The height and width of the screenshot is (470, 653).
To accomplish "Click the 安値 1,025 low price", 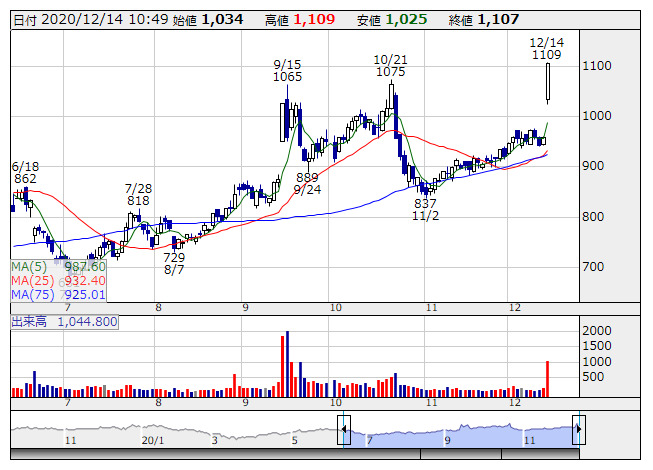I will click(x=392, y=20).
